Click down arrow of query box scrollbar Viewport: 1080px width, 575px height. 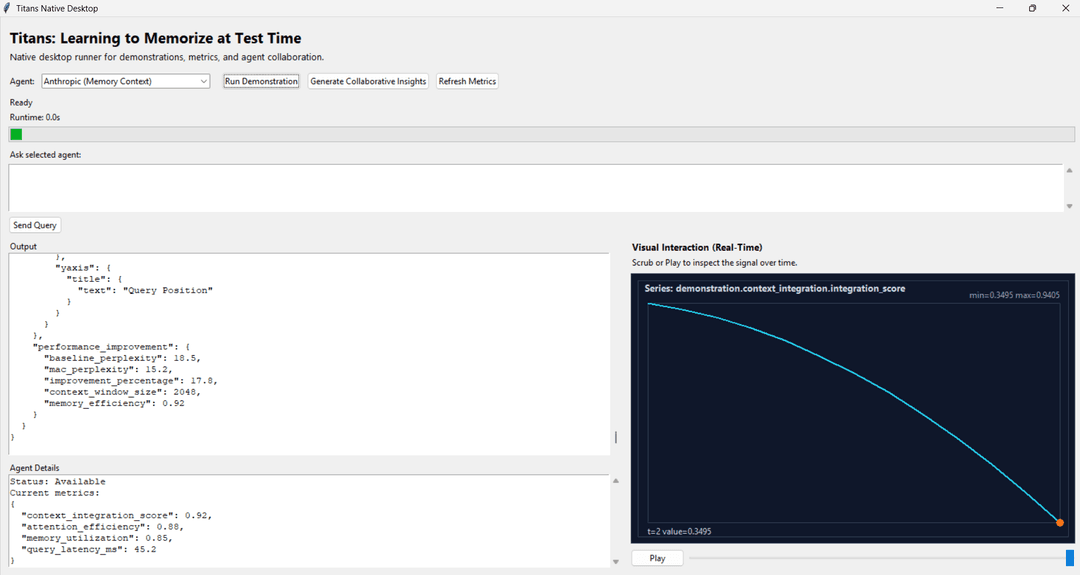click(1069, 206)
